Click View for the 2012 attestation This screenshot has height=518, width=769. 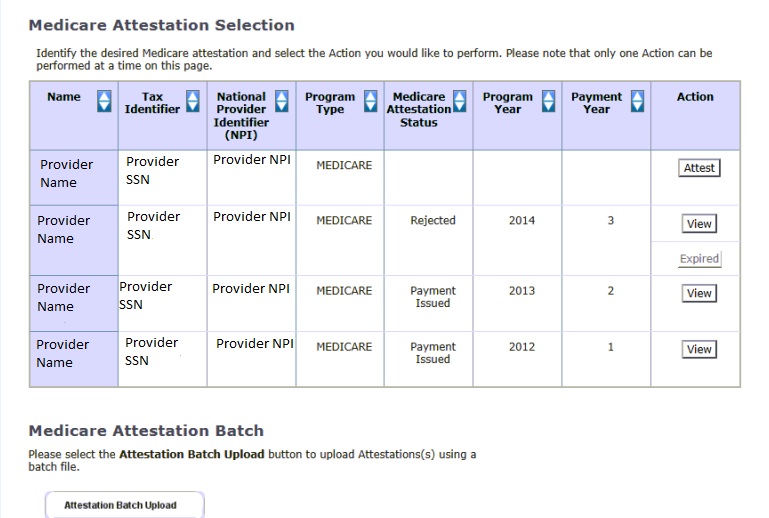coord(699,349)
